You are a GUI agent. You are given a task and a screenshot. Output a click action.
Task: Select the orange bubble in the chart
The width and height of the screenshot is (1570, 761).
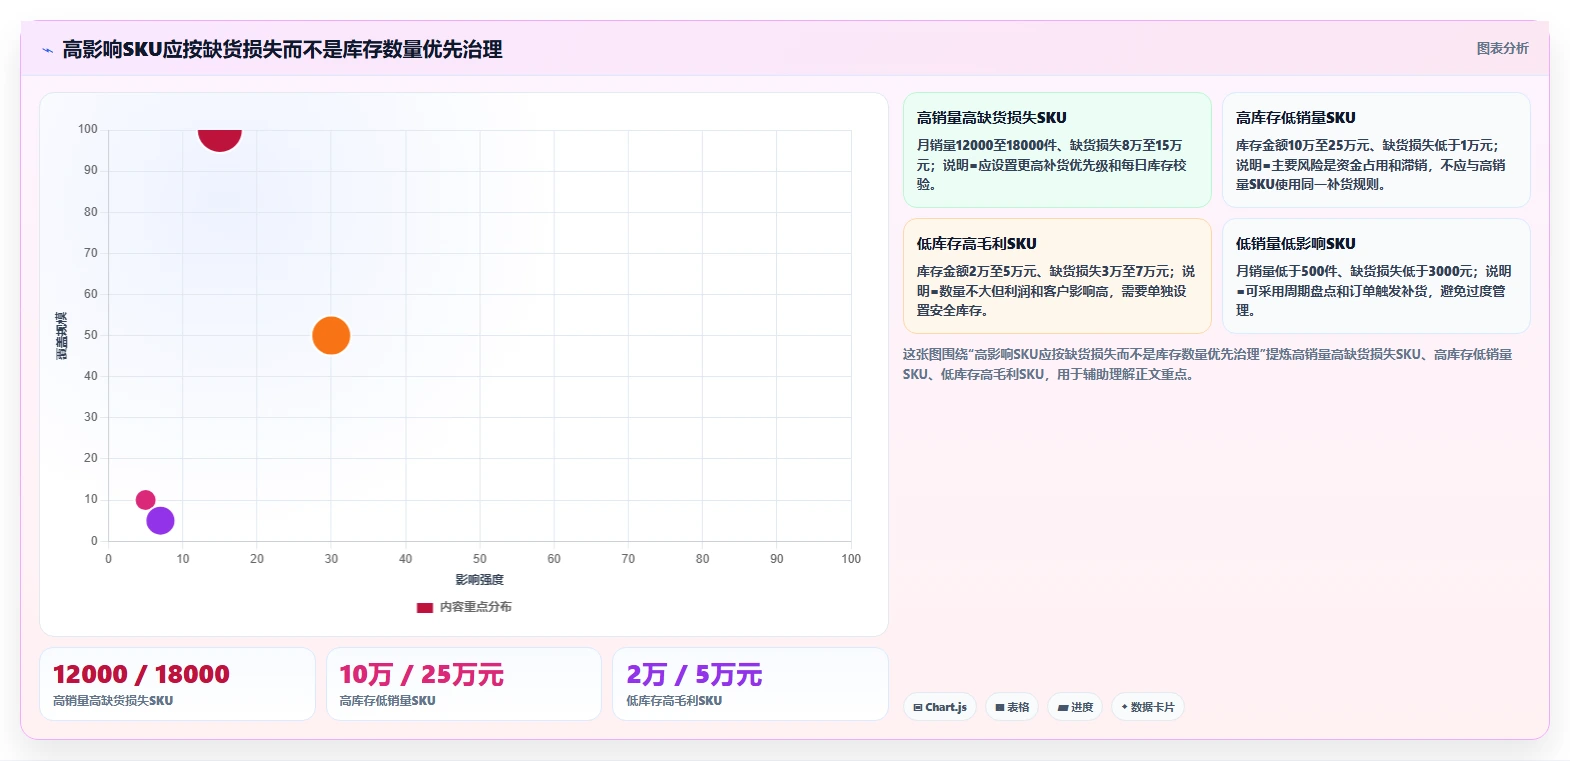pyautogui.click(x=331, y=336)
